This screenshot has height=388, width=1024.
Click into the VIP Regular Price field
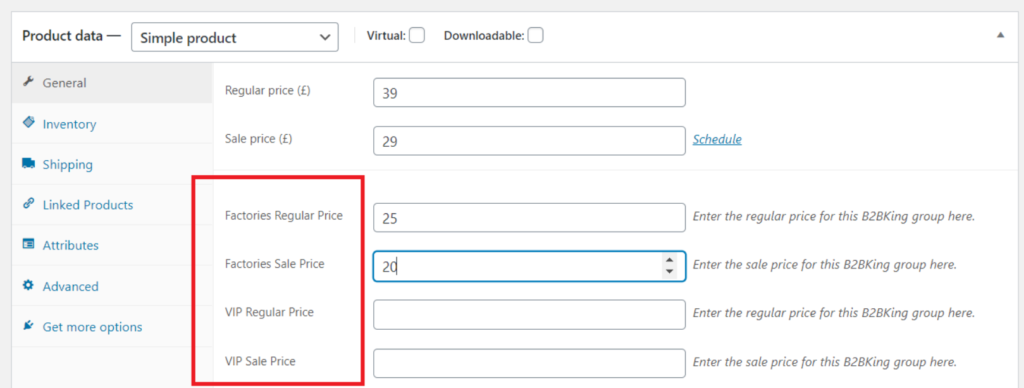click(530, 314)
